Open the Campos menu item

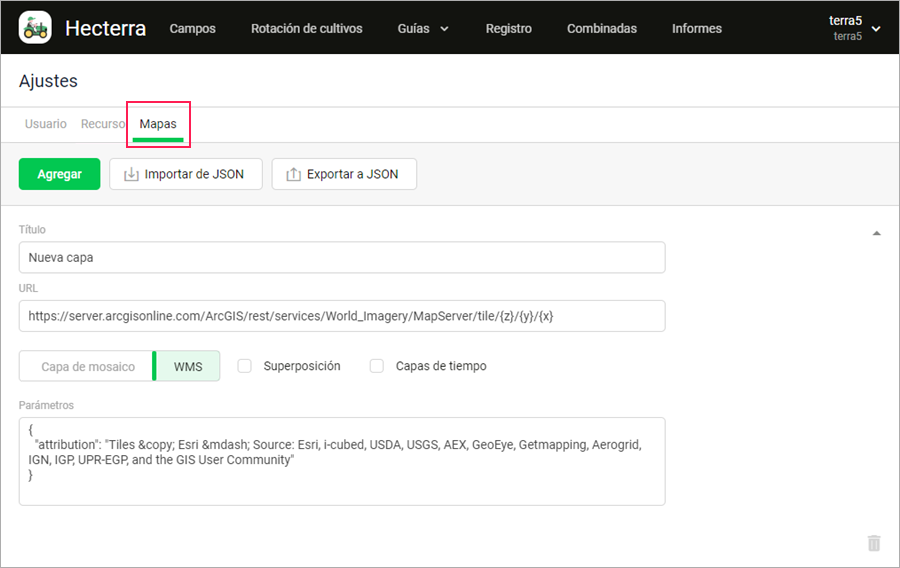point(193,28)
